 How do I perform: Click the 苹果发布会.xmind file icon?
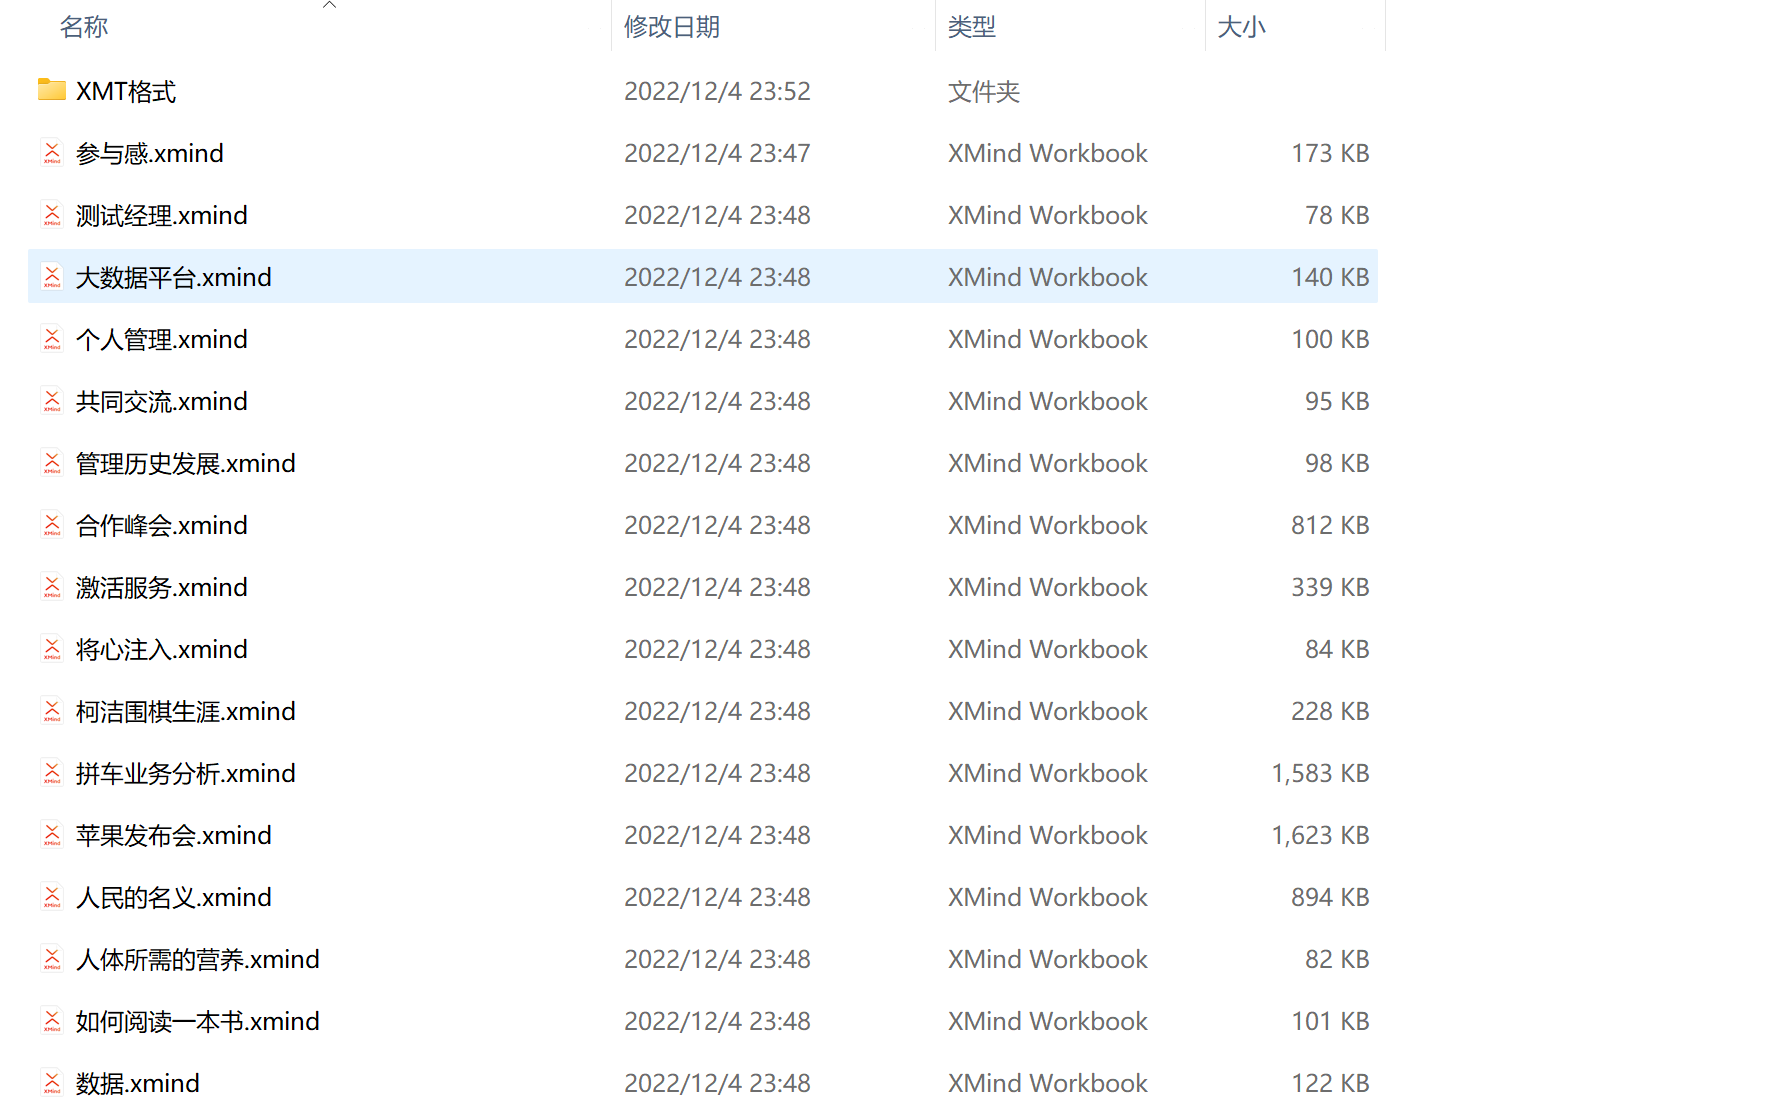(x=52, y=835)
